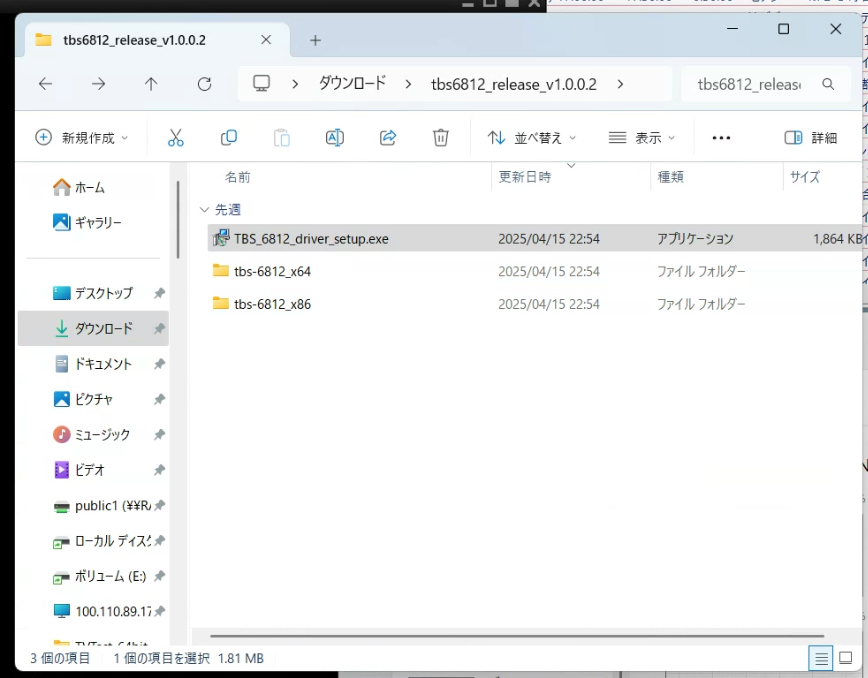Switch to details view using the status bar icon

coord(821,658)
